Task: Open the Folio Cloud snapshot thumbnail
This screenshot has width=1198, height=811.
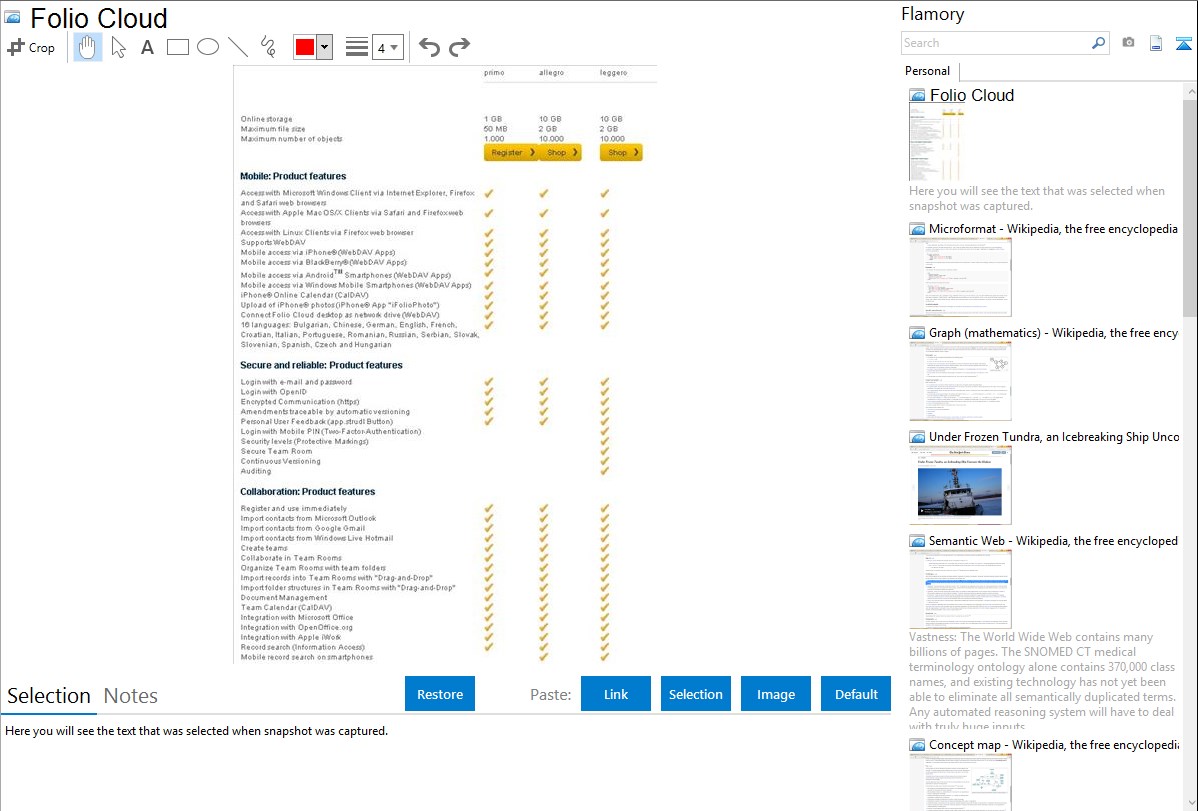Action: pos(936,143)
